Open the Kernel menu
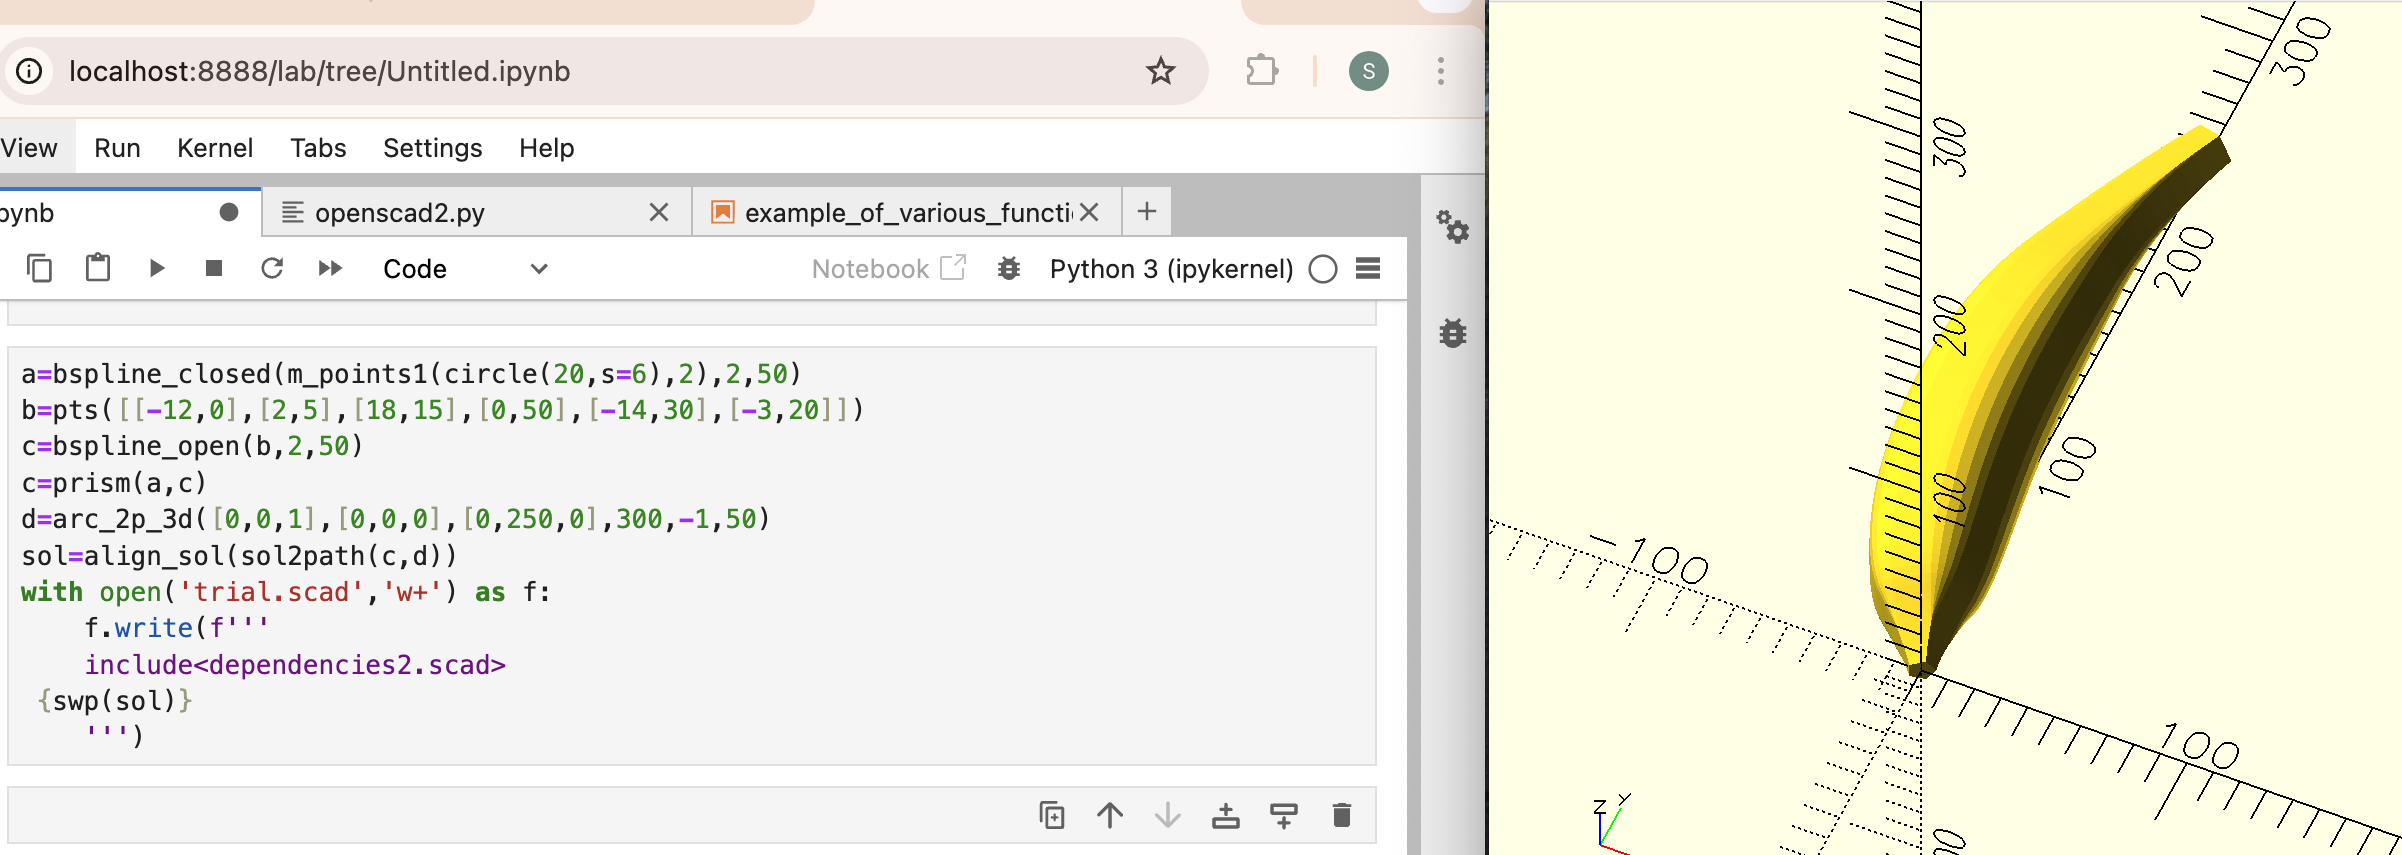The image size is (2402, 855). click(x=215, y=148)
